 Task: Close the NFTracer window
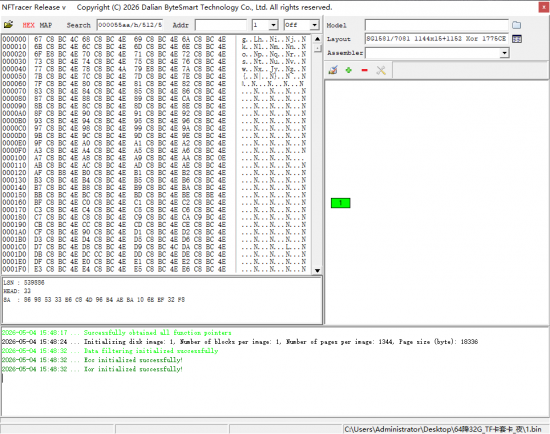(x=544, y=7)
